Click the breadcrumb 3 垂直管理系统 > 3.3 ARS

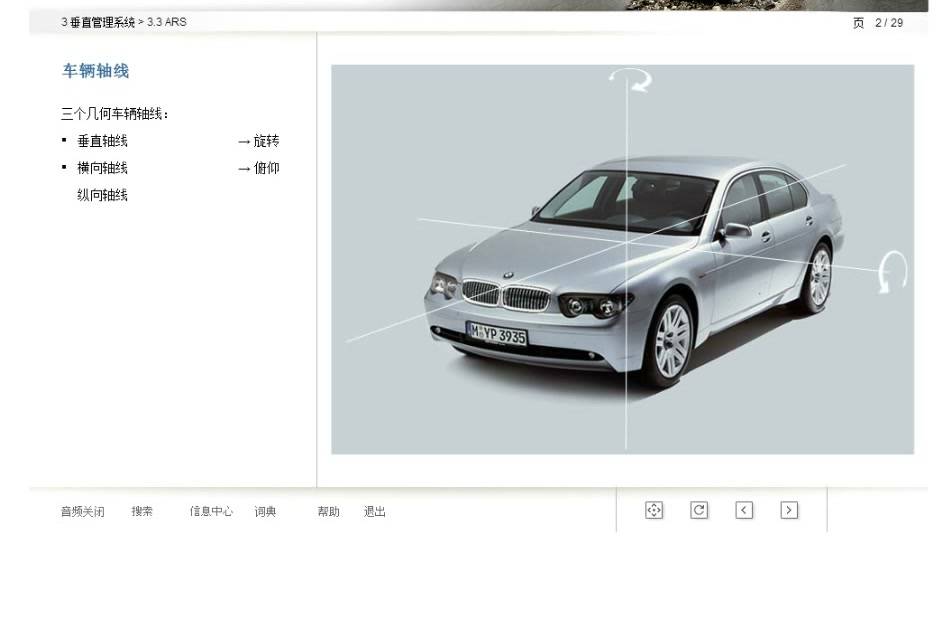(123, 22)
